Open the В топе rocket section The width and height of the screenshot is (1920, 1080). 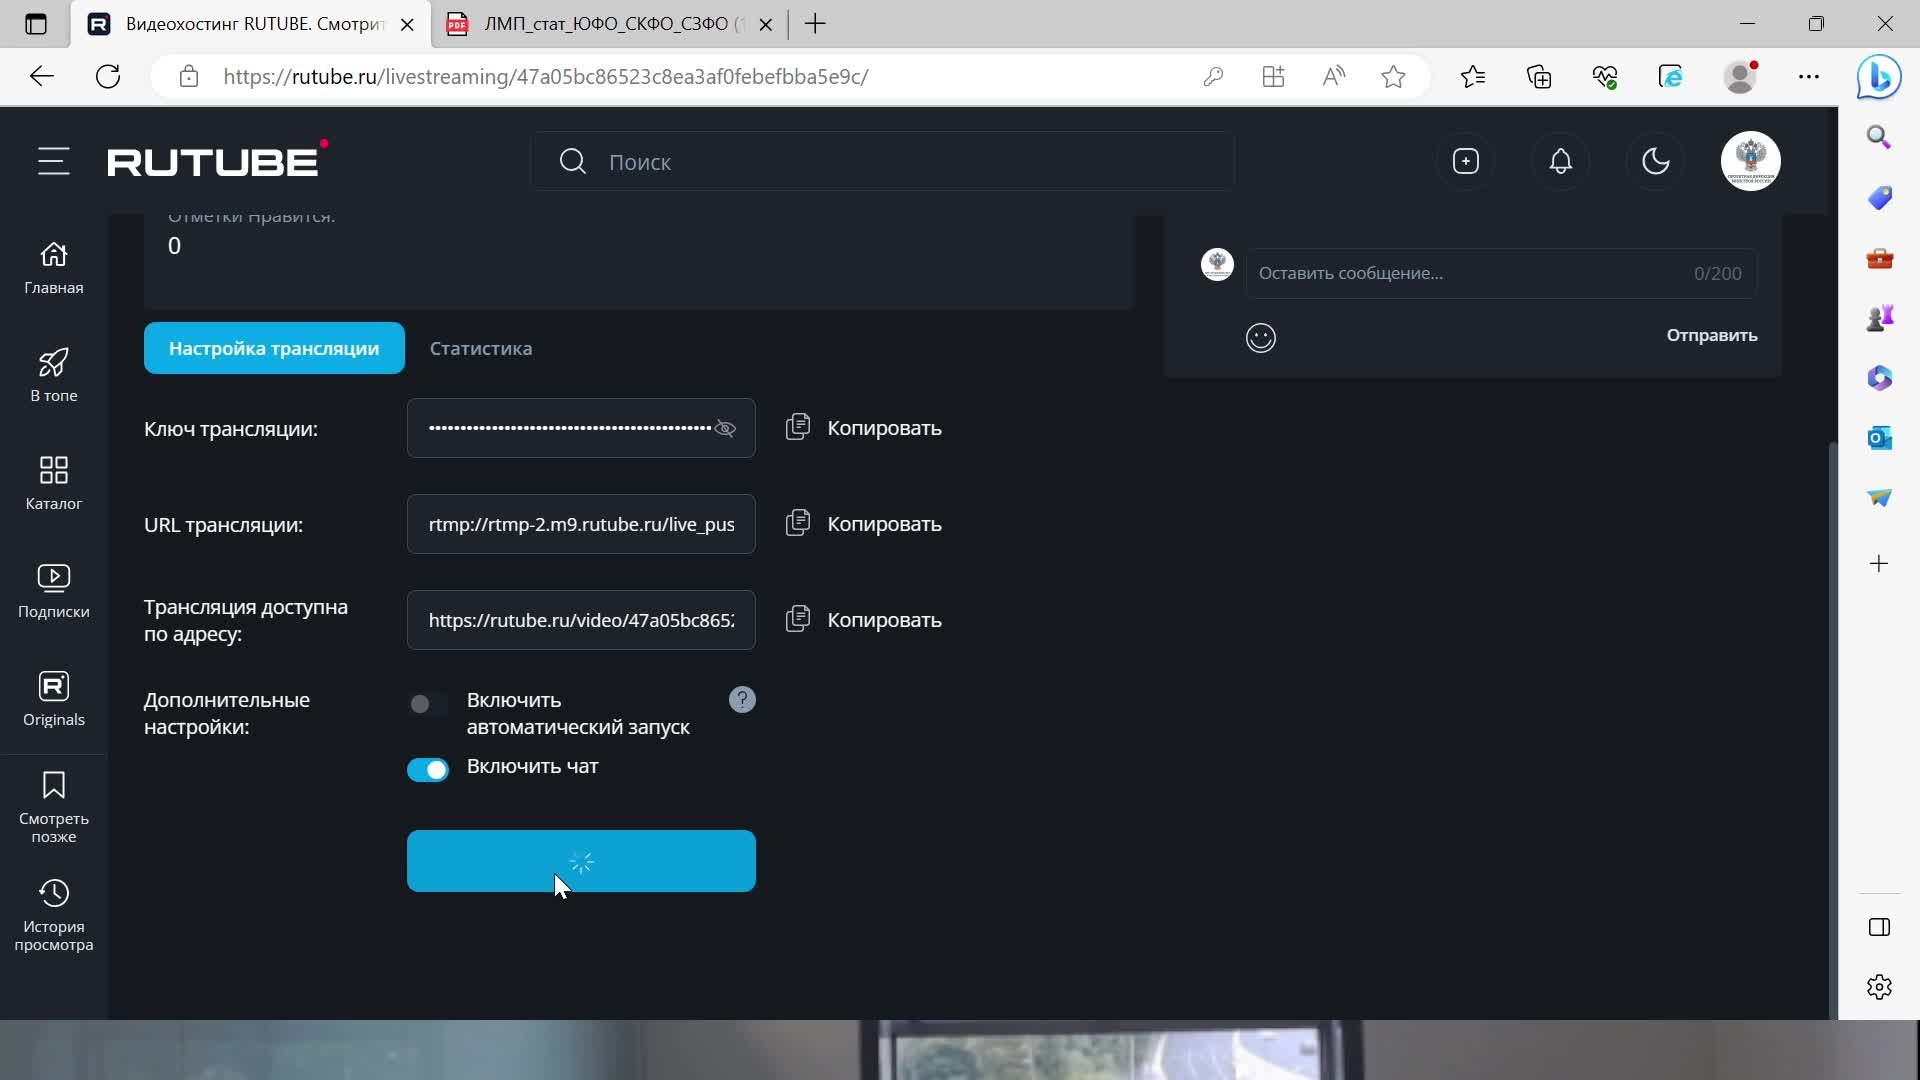pyautogui.click(x=54, y=375)
